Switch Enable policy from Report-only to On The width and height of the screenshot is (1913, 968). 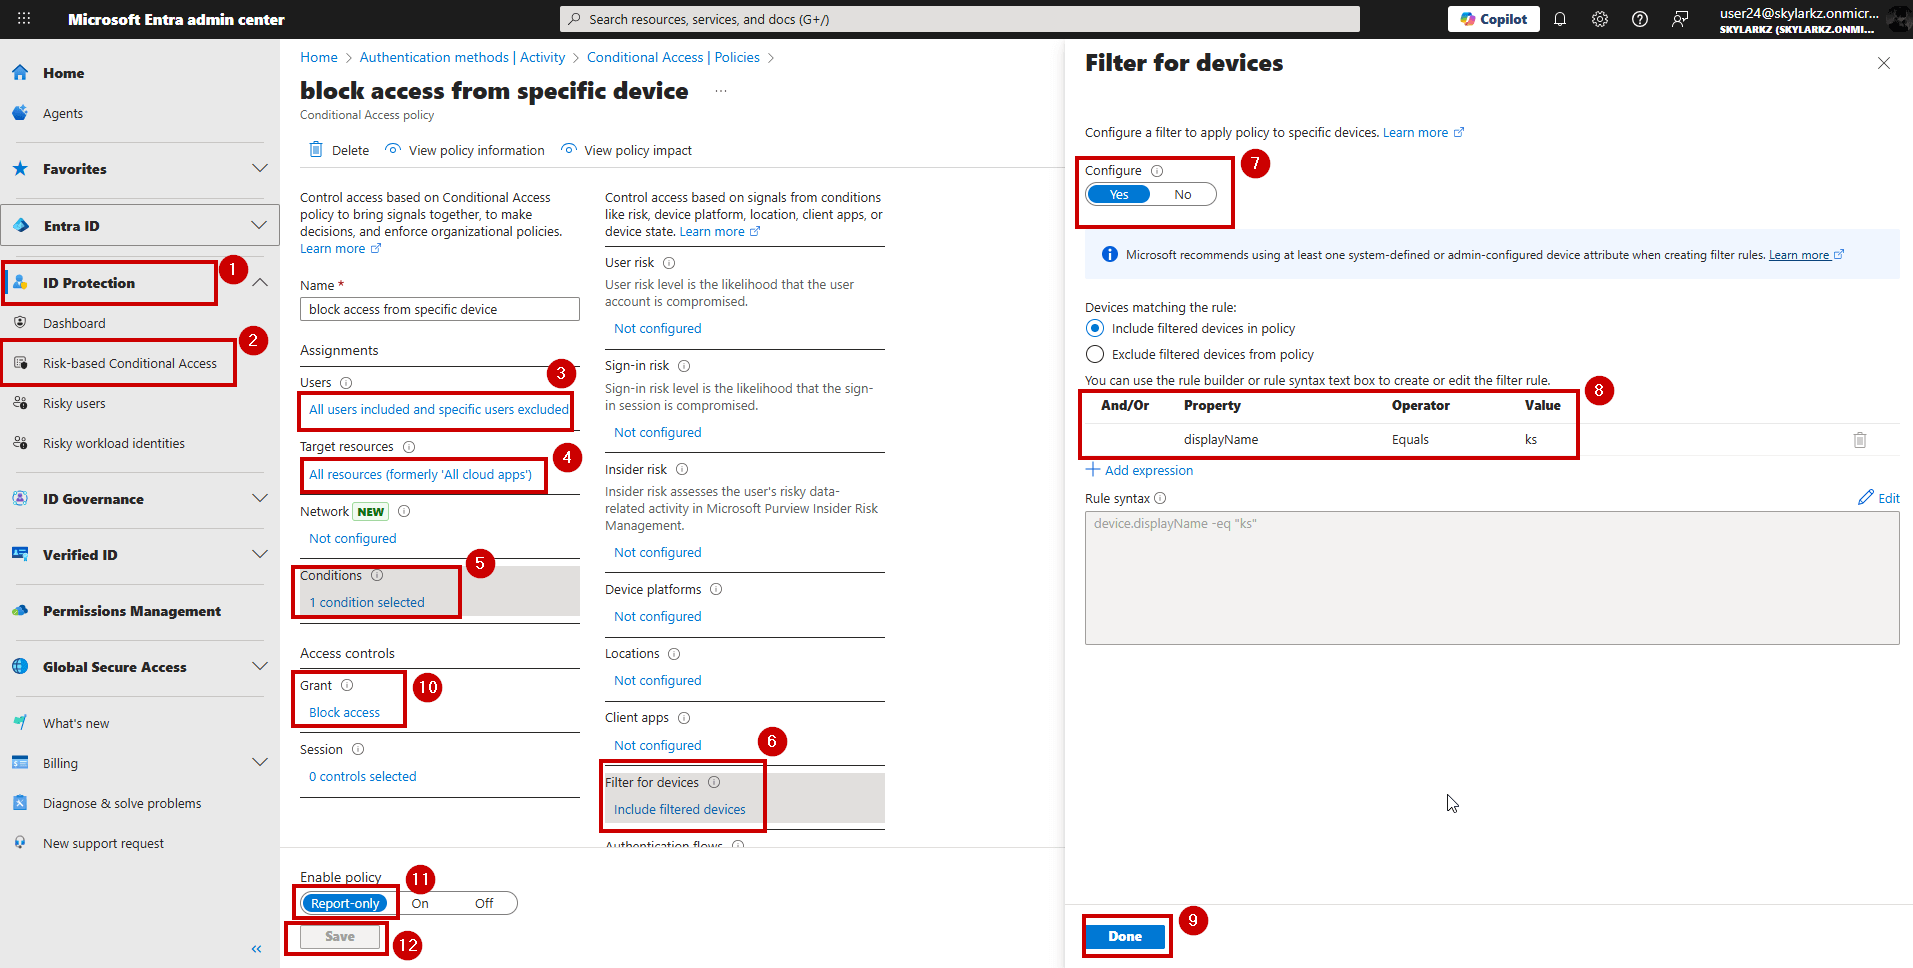(419, 902)
